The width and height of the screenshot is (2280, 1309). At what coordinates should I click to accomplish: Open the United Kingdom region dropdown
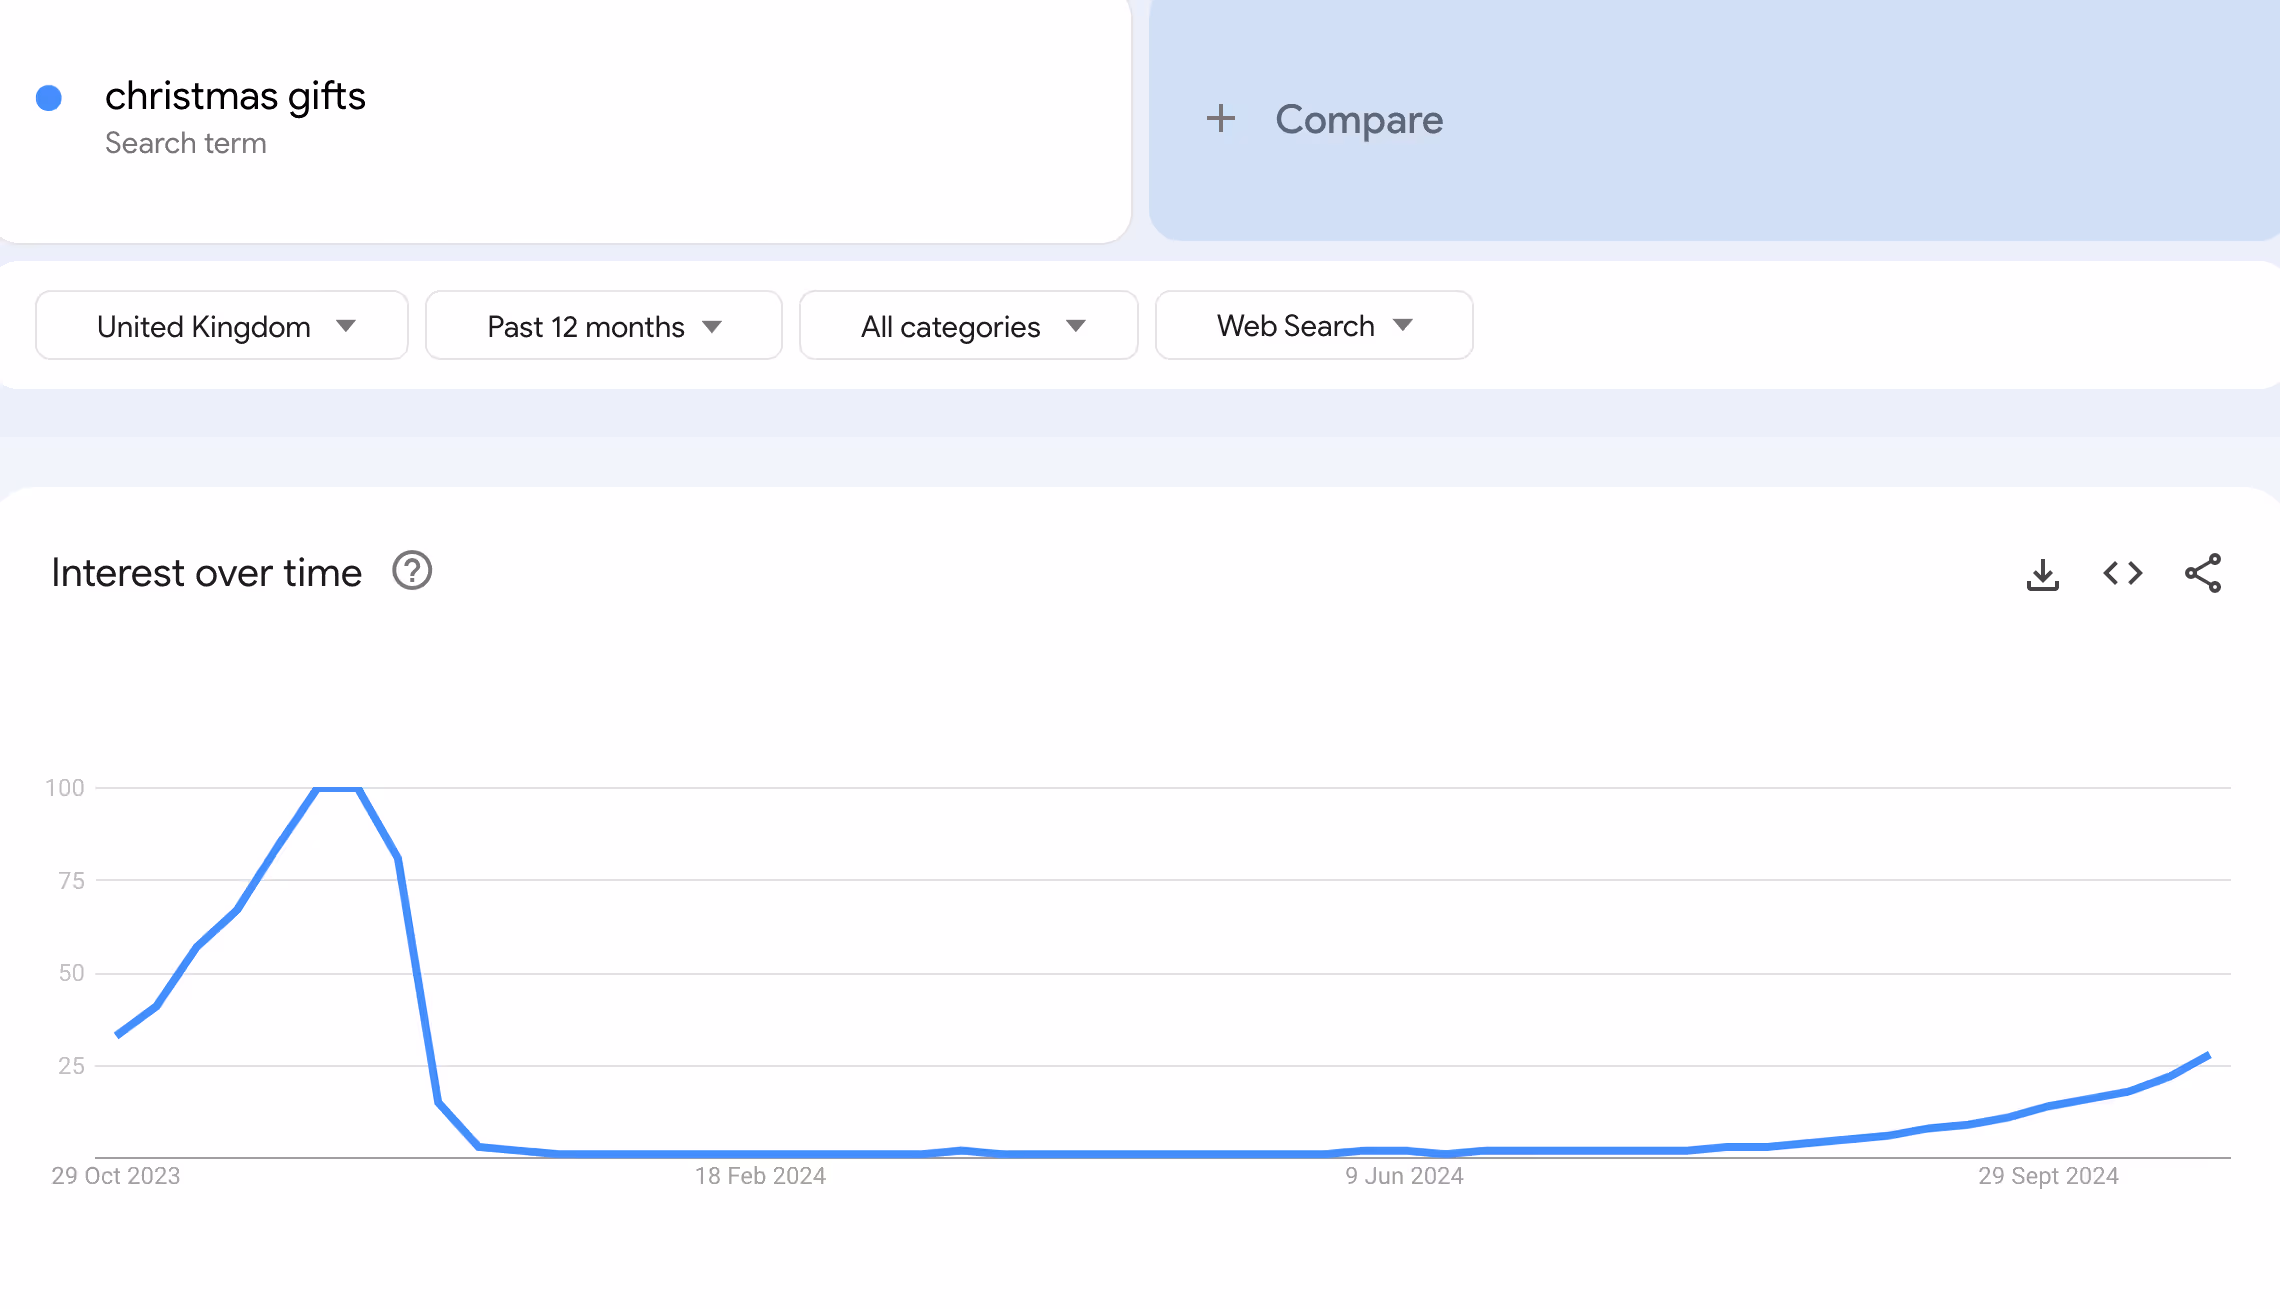[222, 325]
